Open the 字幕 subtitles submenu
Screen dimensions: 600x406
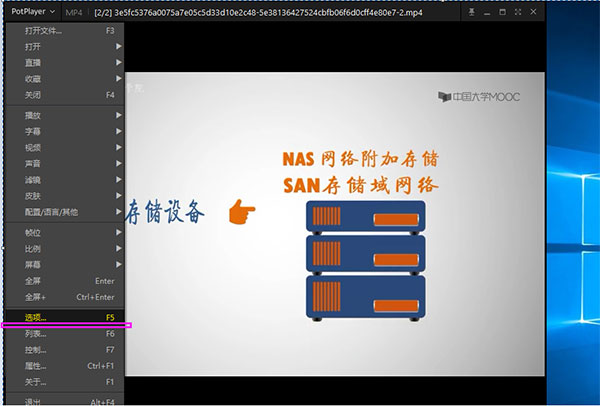[x=33, y=131]
